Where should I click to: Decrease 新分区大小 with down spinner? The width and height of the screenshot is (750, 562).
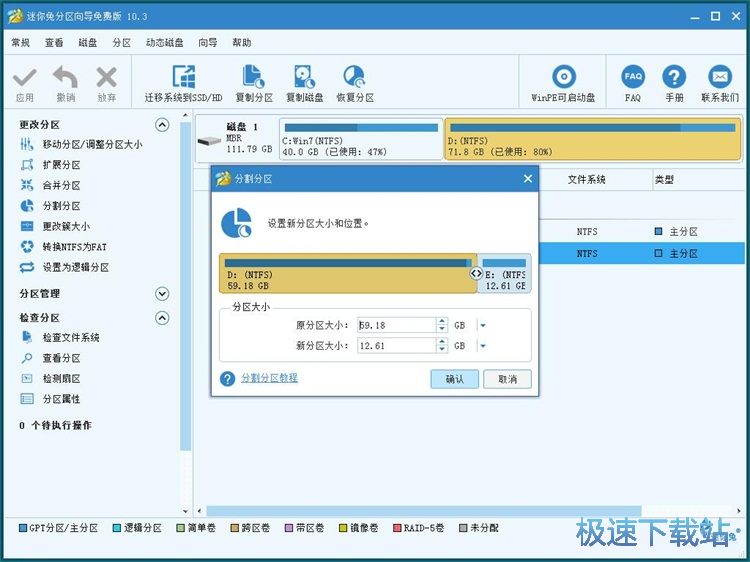[x=442, y=350]
